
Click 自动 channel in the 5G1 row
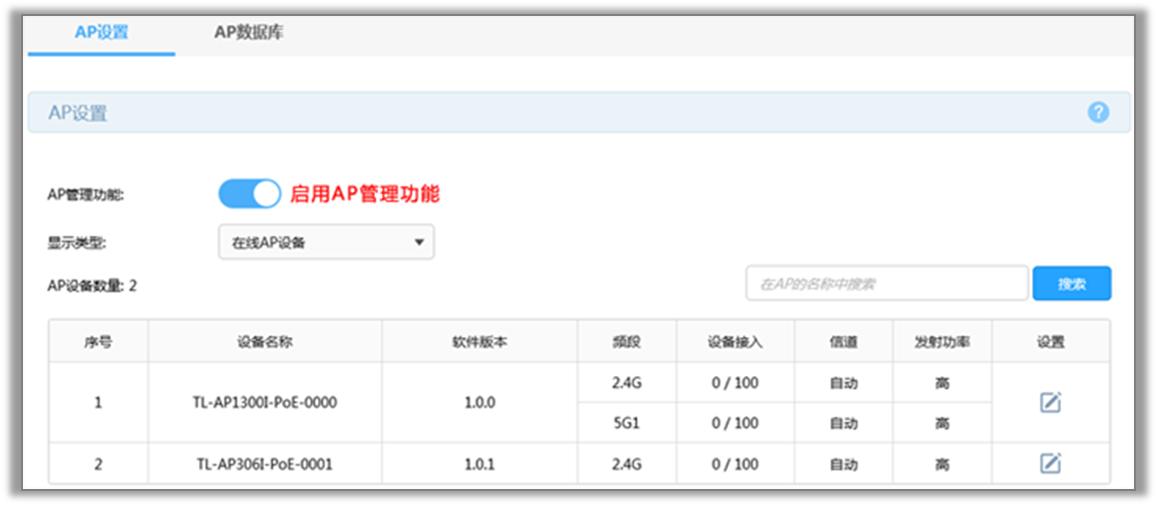pos(843,423)
